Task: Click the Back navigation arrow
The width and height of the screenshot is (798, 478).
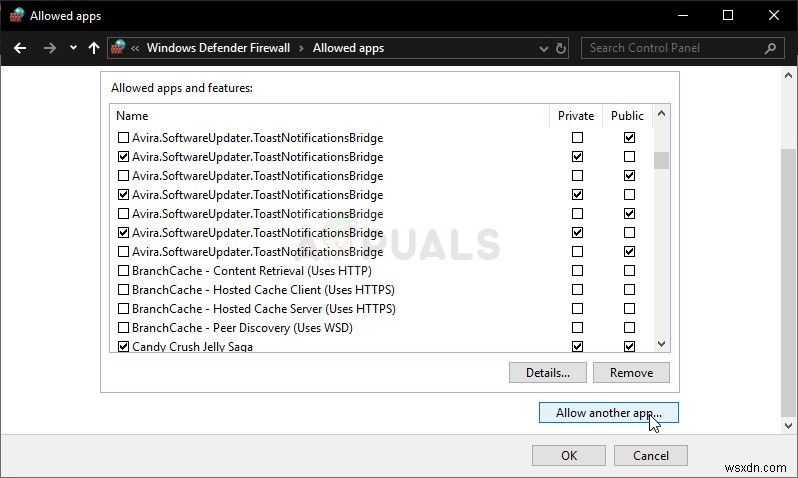Action: pos(20,47)
